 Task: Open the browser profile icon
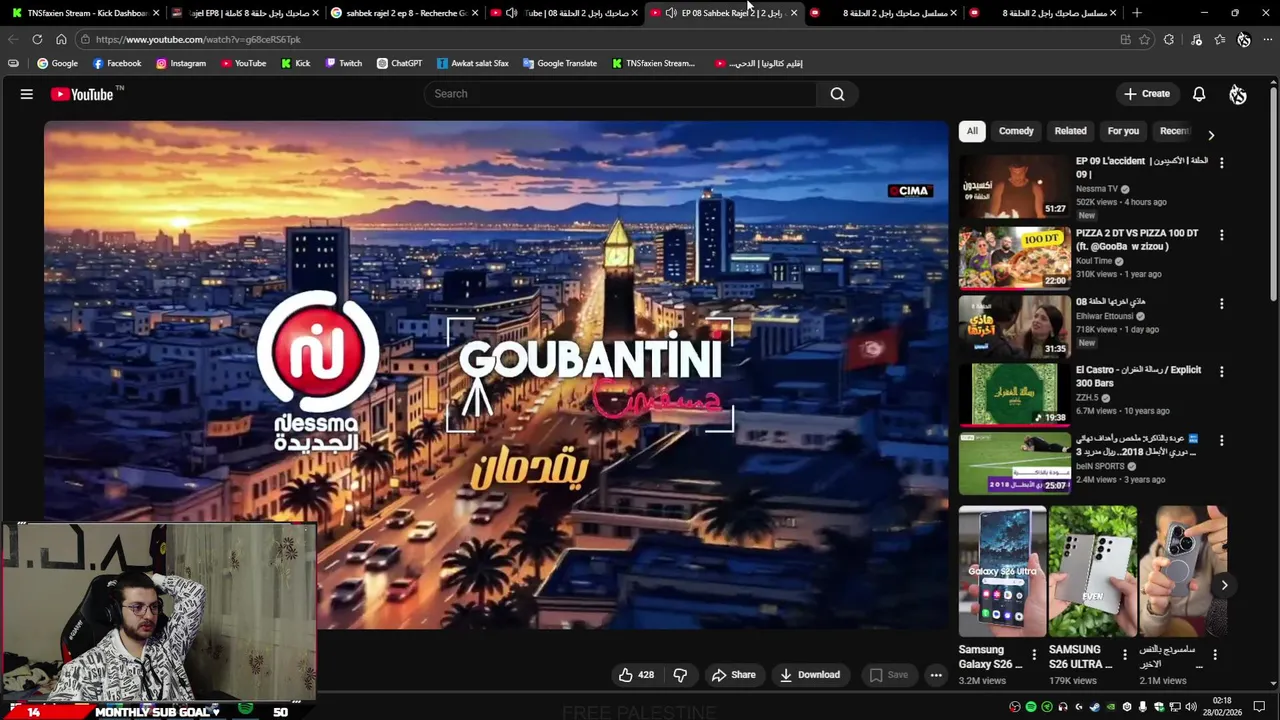(x=1244, y=39)
